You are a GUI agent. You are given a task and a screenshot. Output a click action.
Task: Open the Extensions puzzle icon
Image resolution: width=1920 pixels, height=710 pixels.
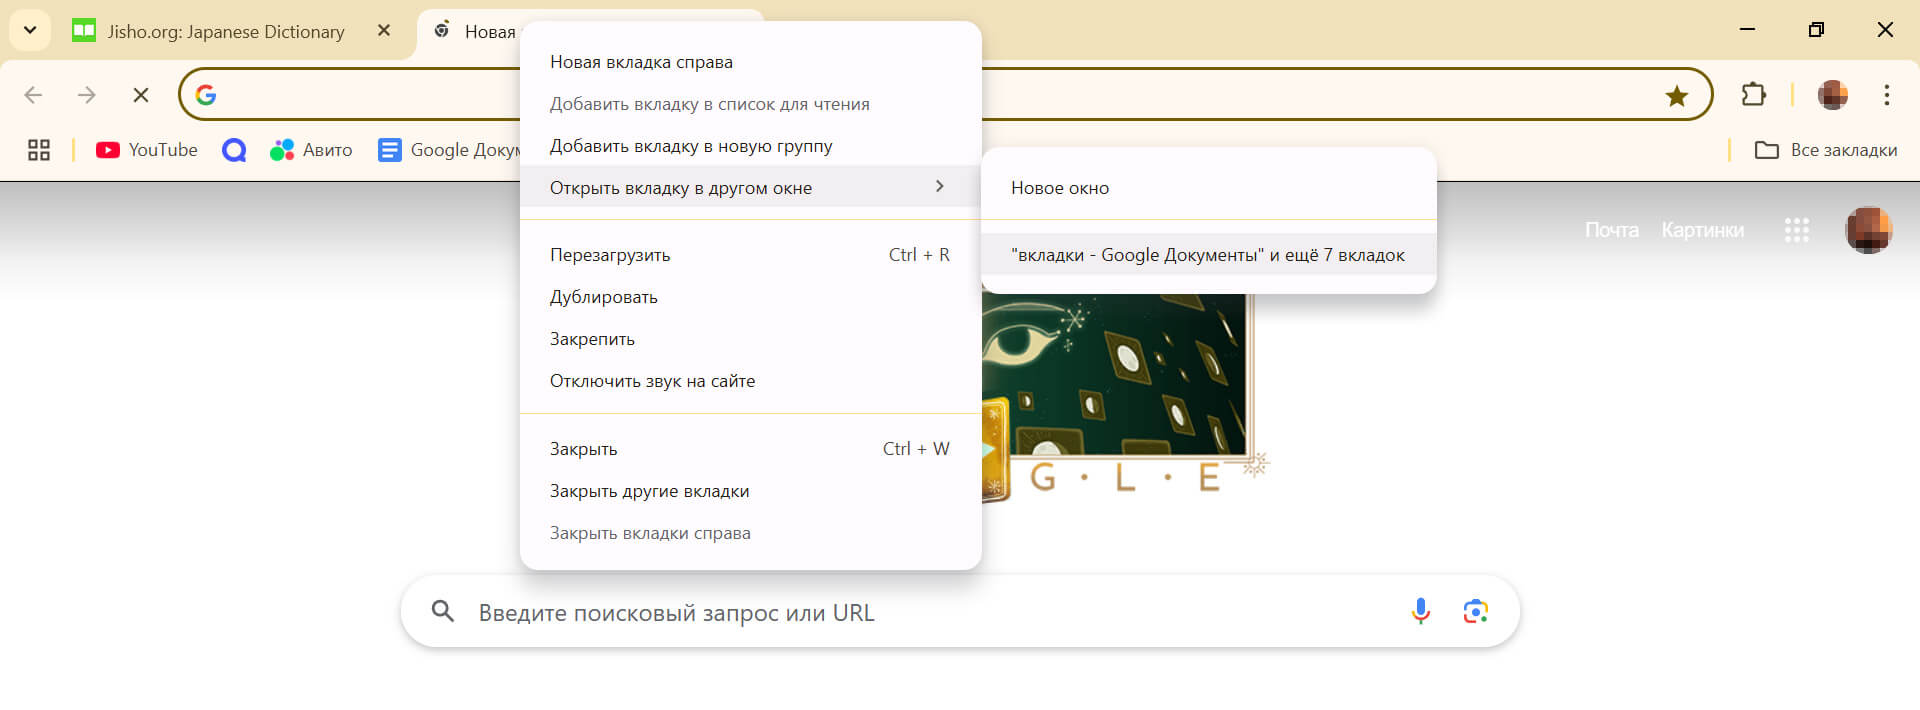[1754, 95]
